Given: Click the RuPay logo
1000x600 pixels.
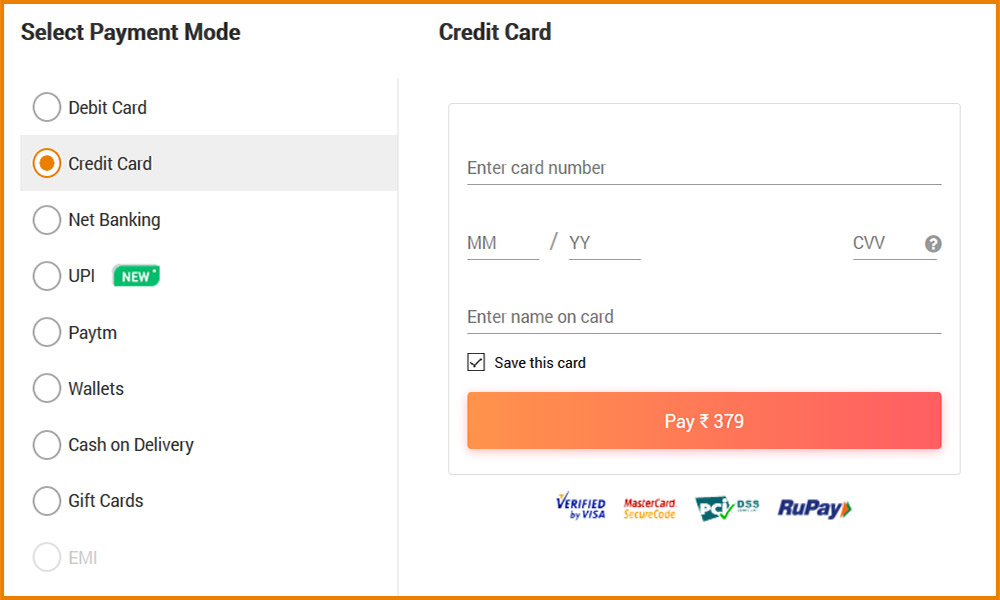Looking at the screenshot, I should click(814, 508).
